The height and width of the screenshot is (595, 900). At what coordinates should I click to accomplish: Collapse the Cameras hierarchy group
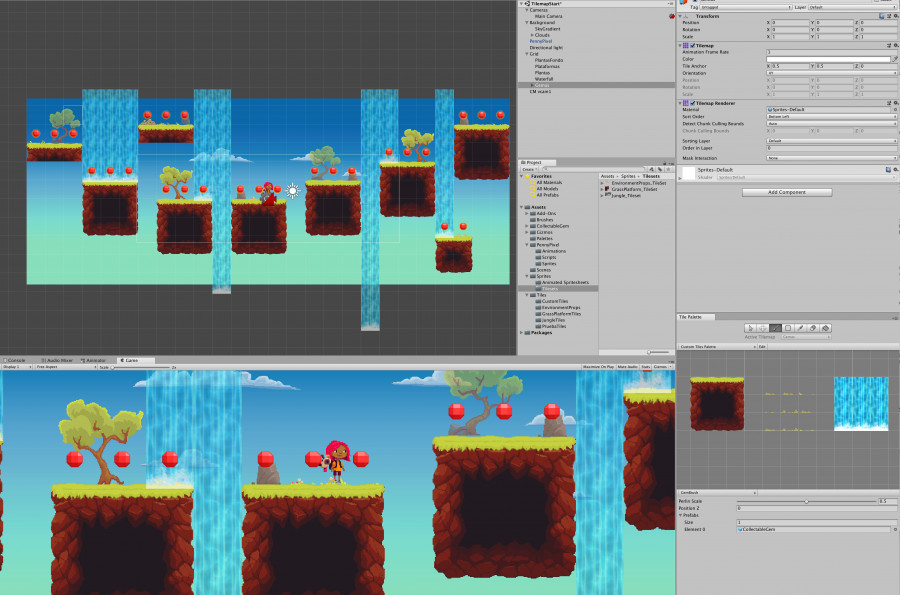click(527, 10)
